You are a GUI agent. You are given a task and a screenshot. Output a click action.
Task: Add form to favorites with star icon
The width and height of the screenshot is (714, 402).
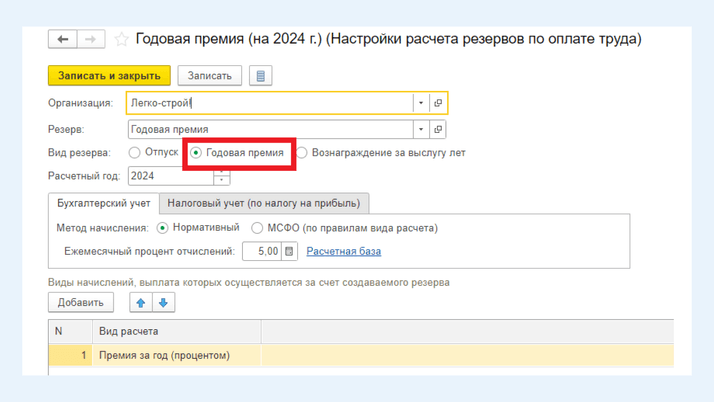click(121, 39)
